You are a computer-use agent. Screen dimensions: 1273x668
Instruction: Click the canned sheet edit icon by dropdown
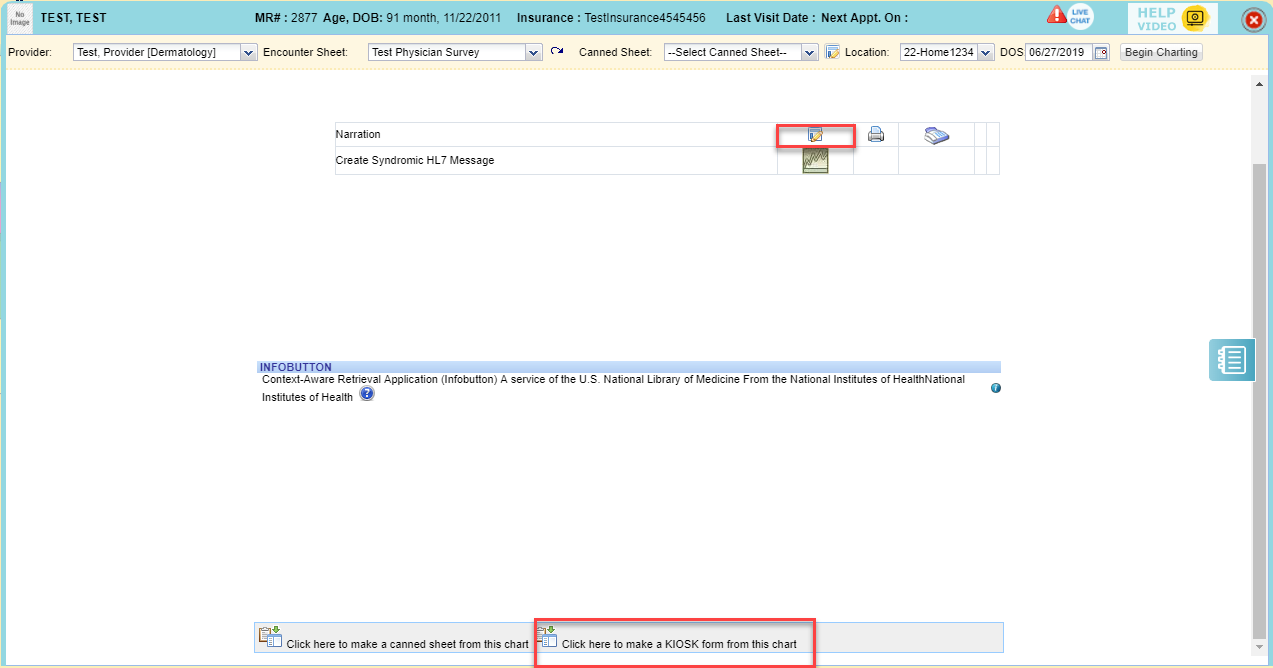click(832, 52)
